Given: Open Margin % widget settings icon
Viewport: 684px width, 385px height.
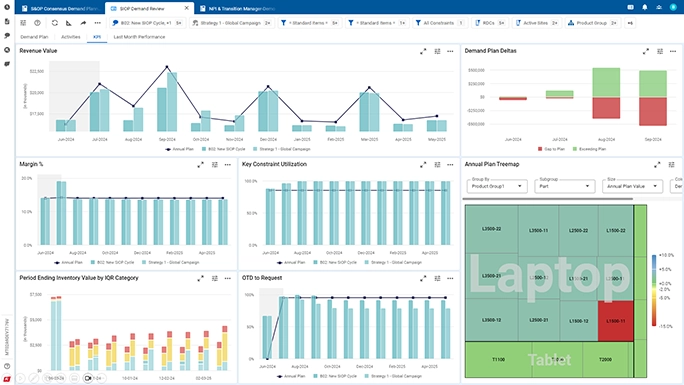Looking at the screenshot, I should point(215,165).
